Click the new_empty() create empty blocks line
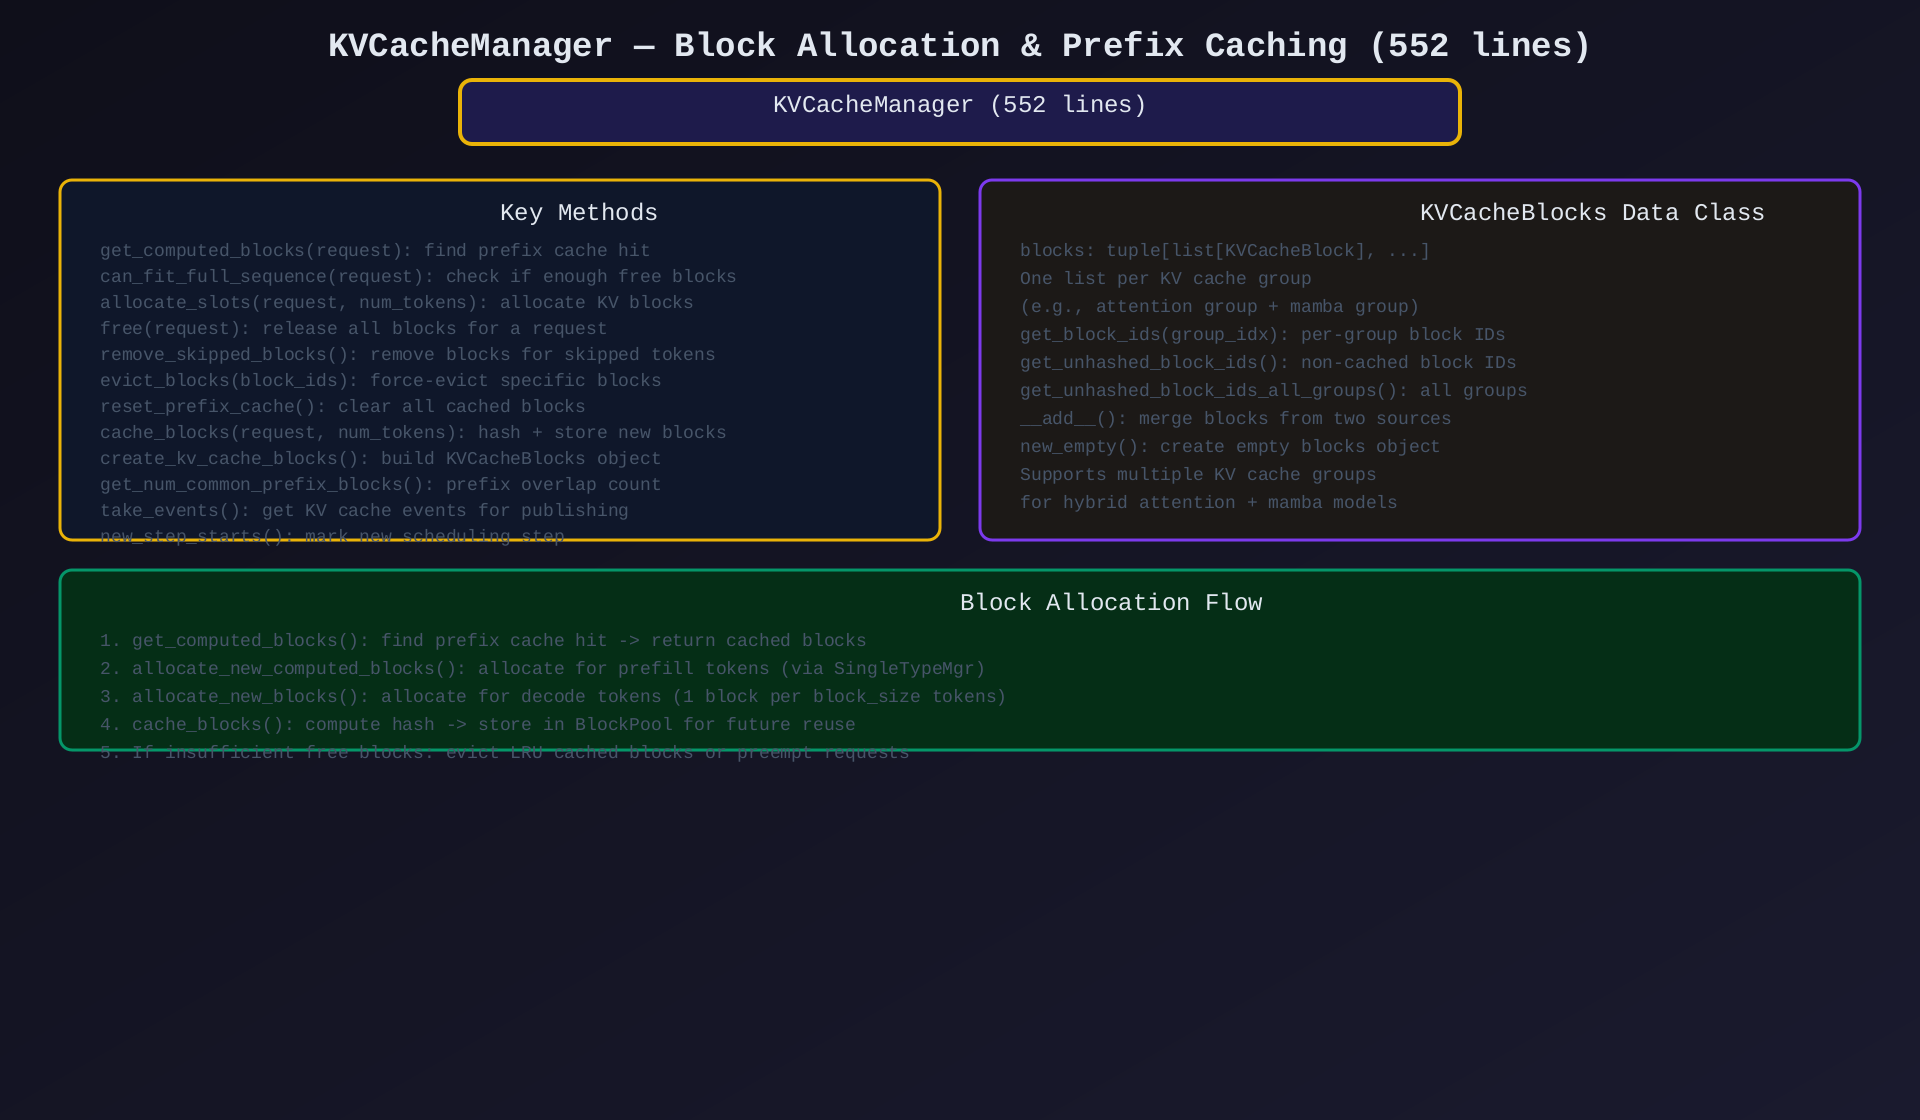1920x1120 pixels. coord(1229,446)
